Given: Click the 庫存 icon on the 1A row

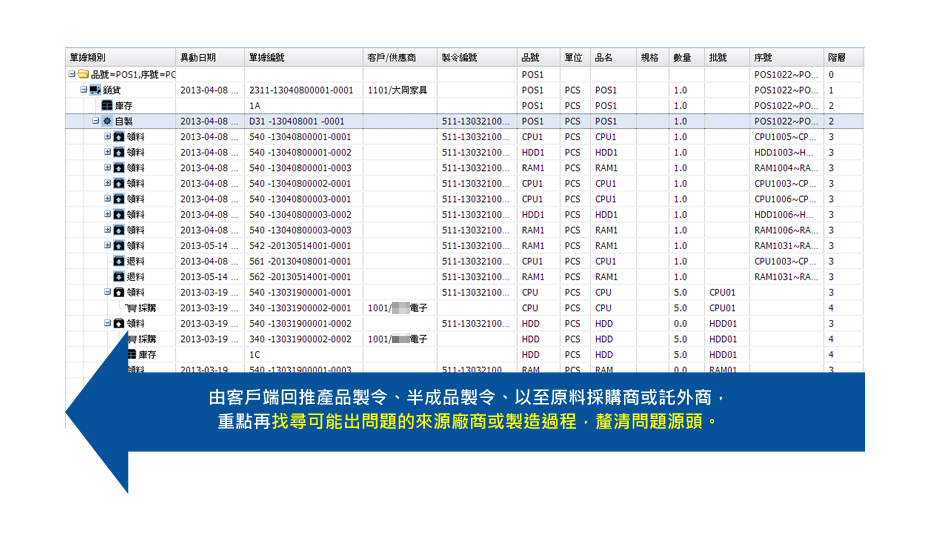Looking at the screenshot, I should tap(107, 106).
